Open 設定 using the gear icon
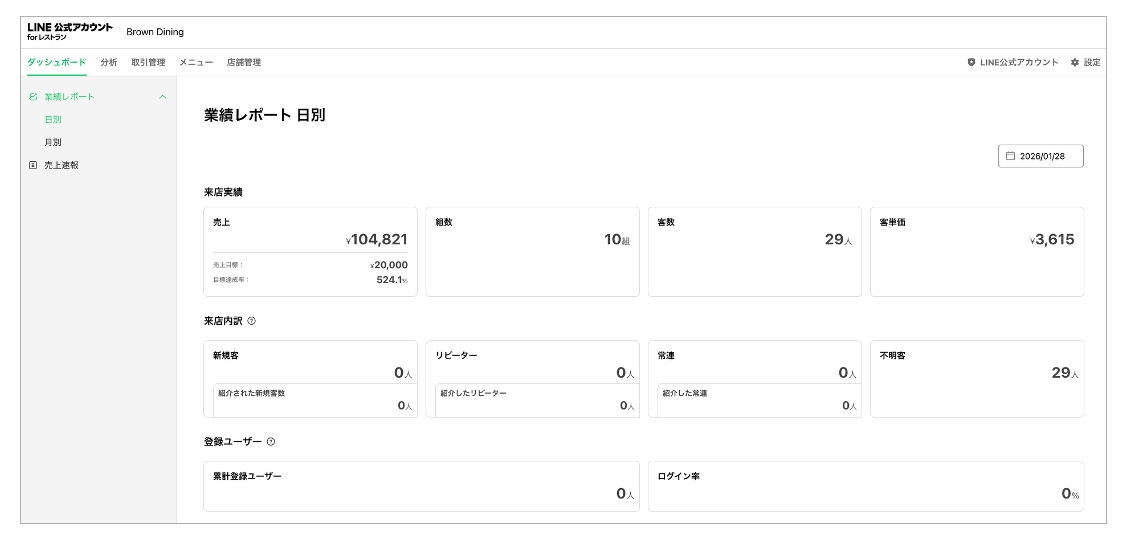Screen dimensions: 1127x547 pyautogui.click(x=1075, y=62)
